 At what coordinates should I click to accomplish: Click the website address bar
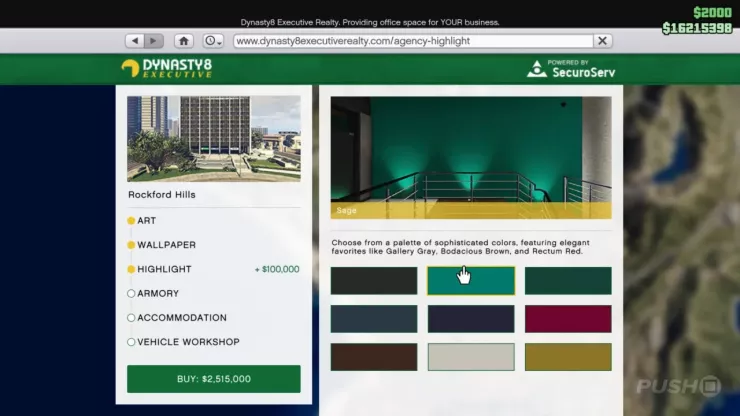pos(413,41)
